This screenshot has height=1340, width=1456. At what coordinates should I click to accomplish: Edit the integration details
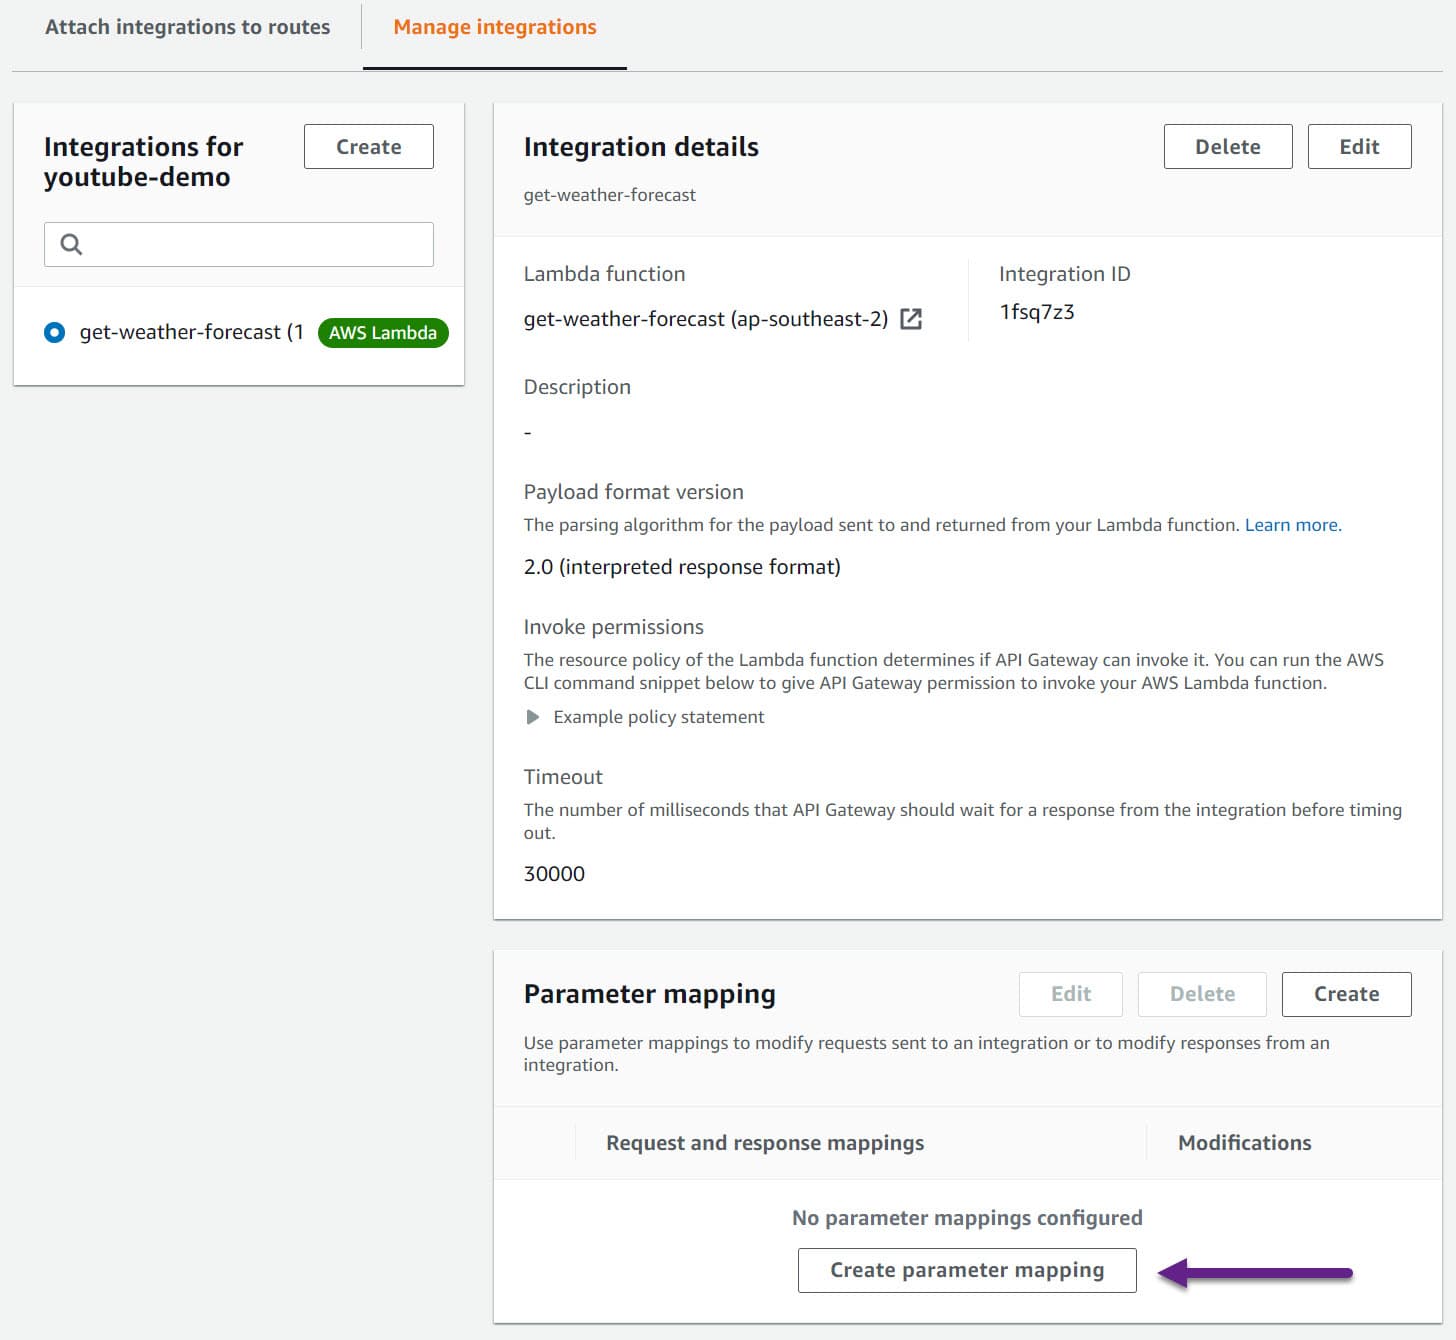pyautogui.click(x=1359, y=146)
